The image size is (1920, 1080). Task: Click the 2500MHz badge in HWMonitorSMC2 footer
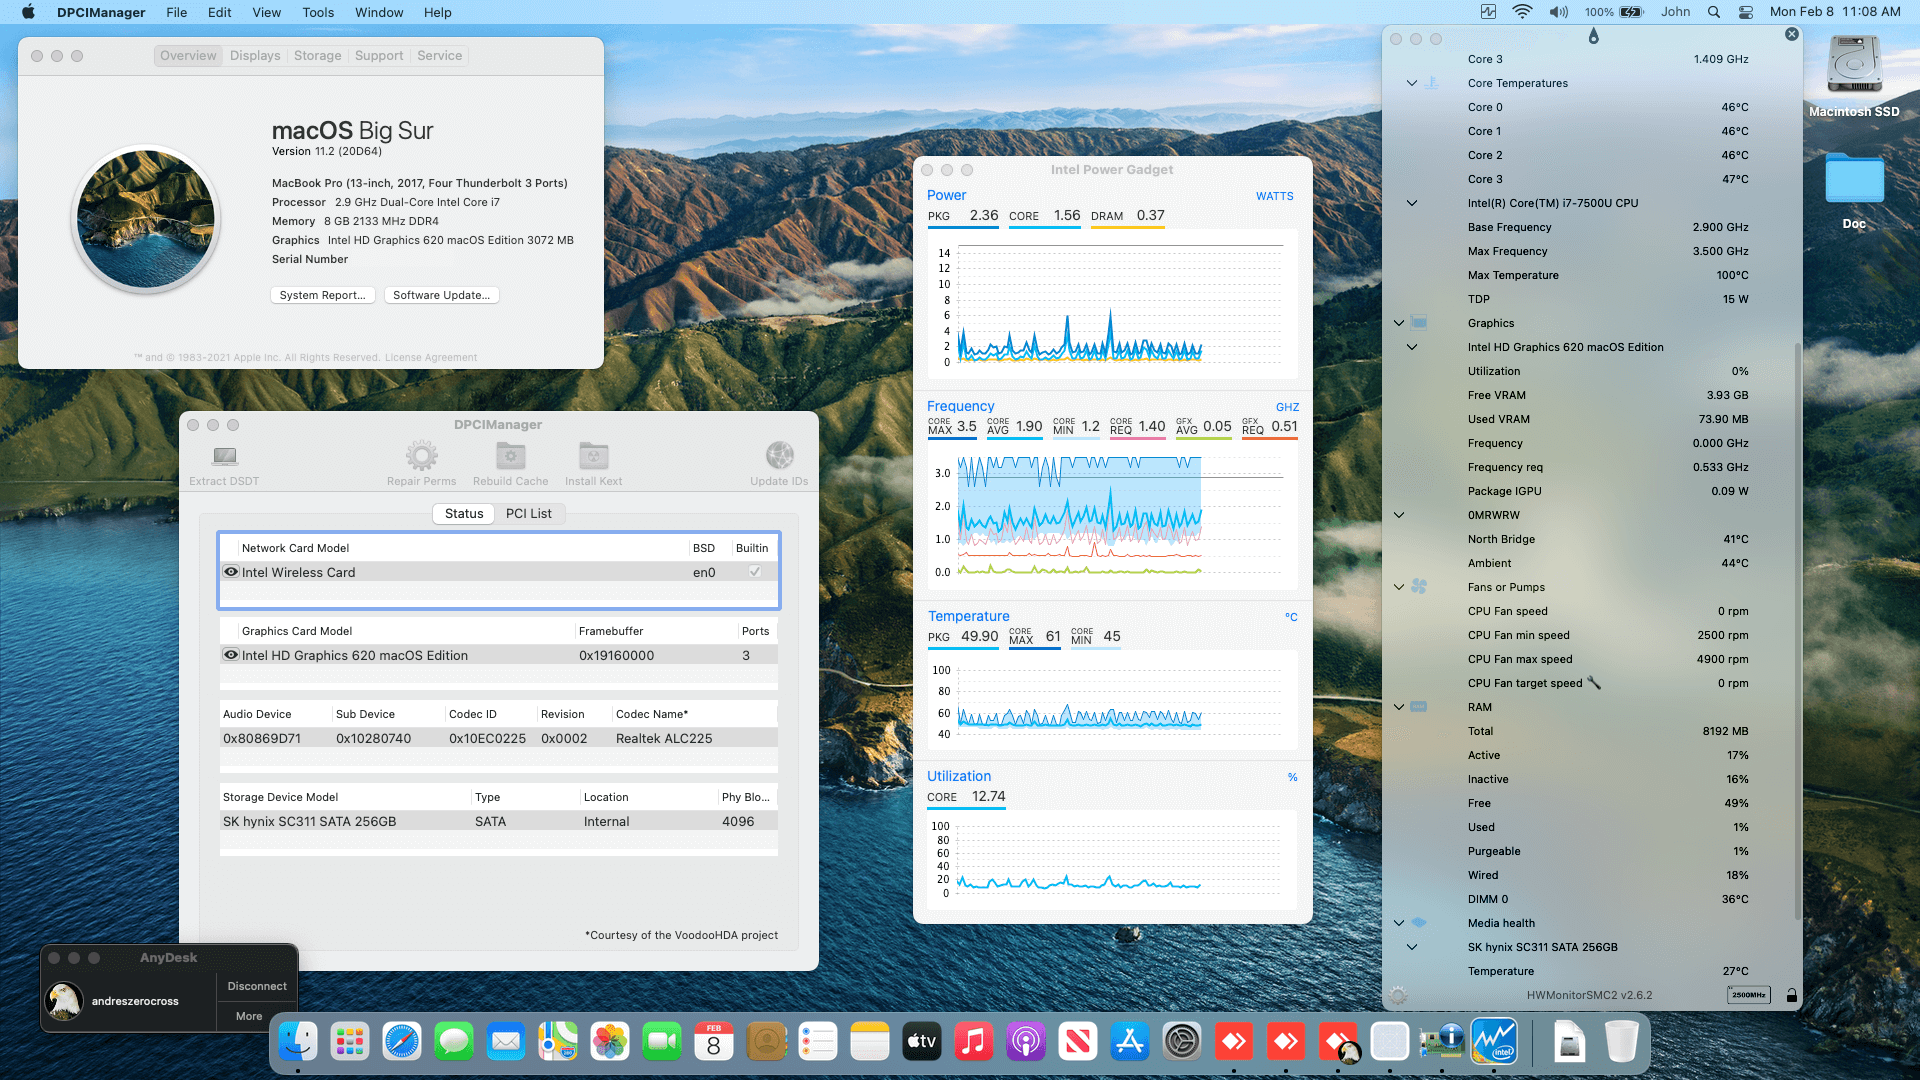tap(1749, 995)
